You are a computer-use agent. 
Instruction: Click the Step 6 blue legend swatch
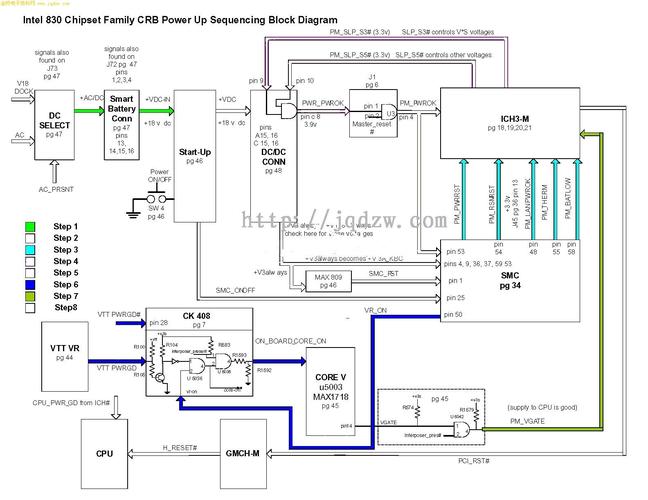point(30,285)
